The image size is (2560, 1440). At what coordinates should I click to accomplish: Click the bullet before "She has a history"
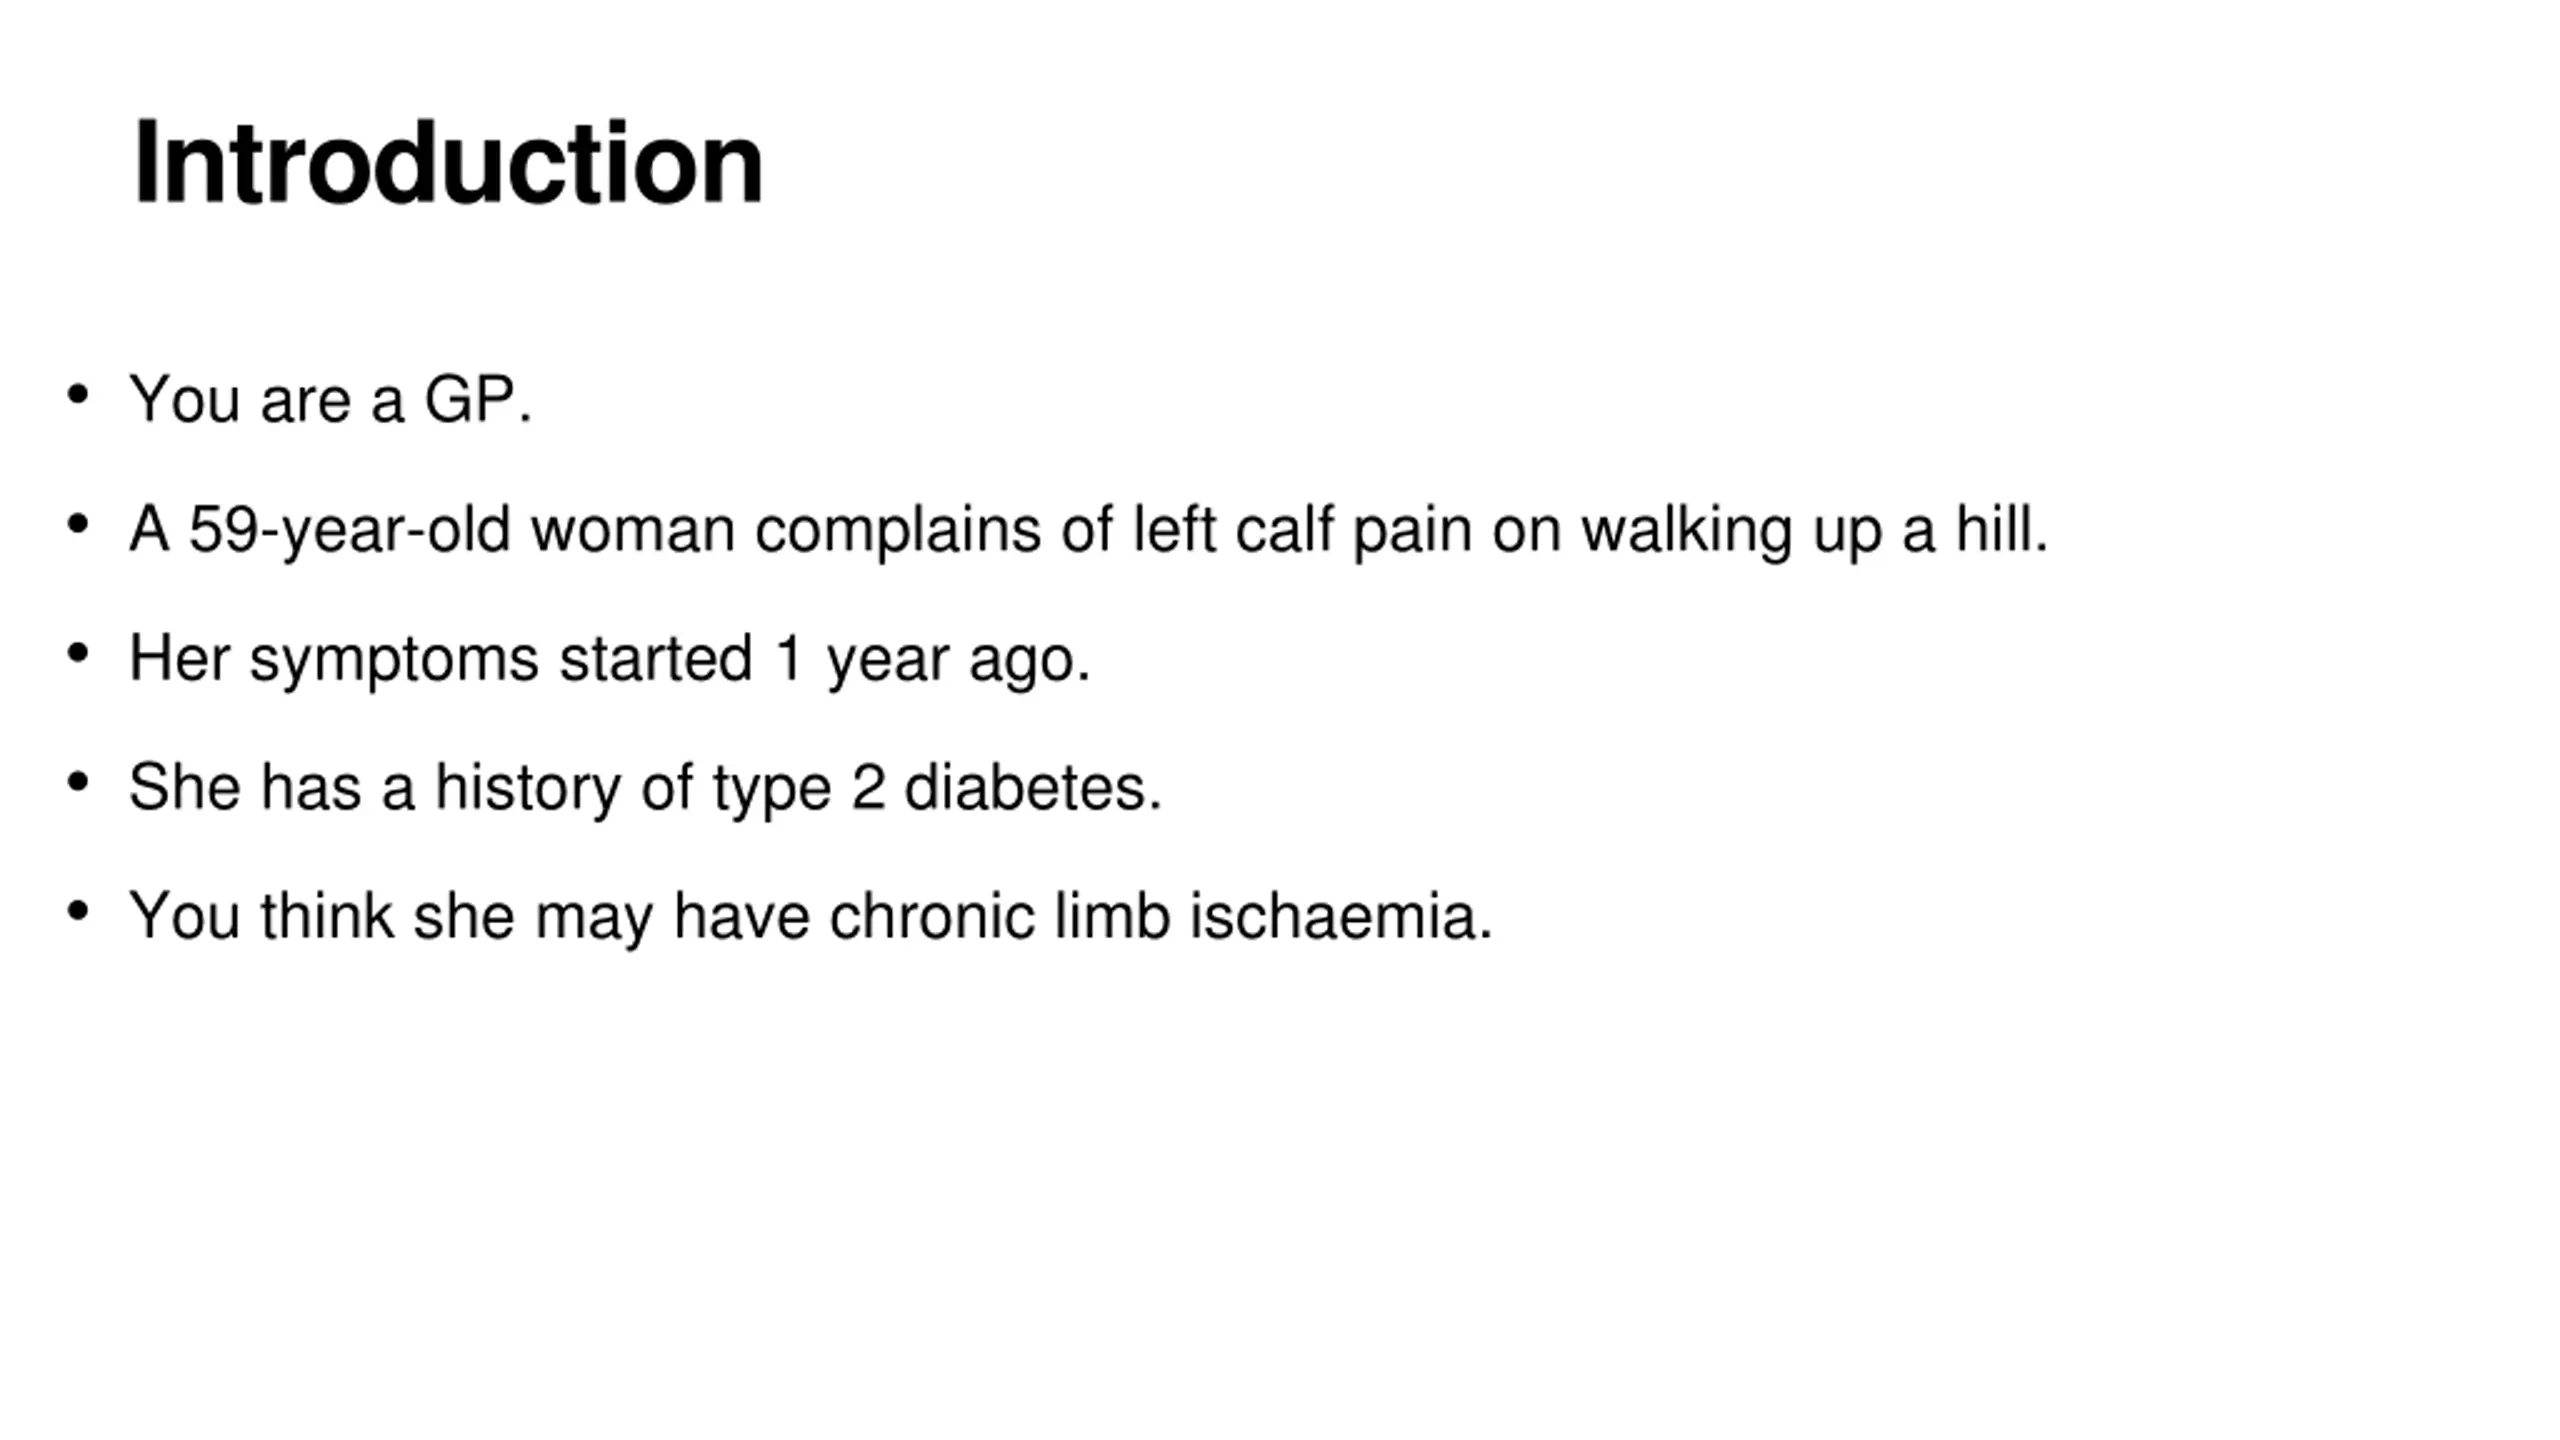pyautogui.click(x=78, y=782)
